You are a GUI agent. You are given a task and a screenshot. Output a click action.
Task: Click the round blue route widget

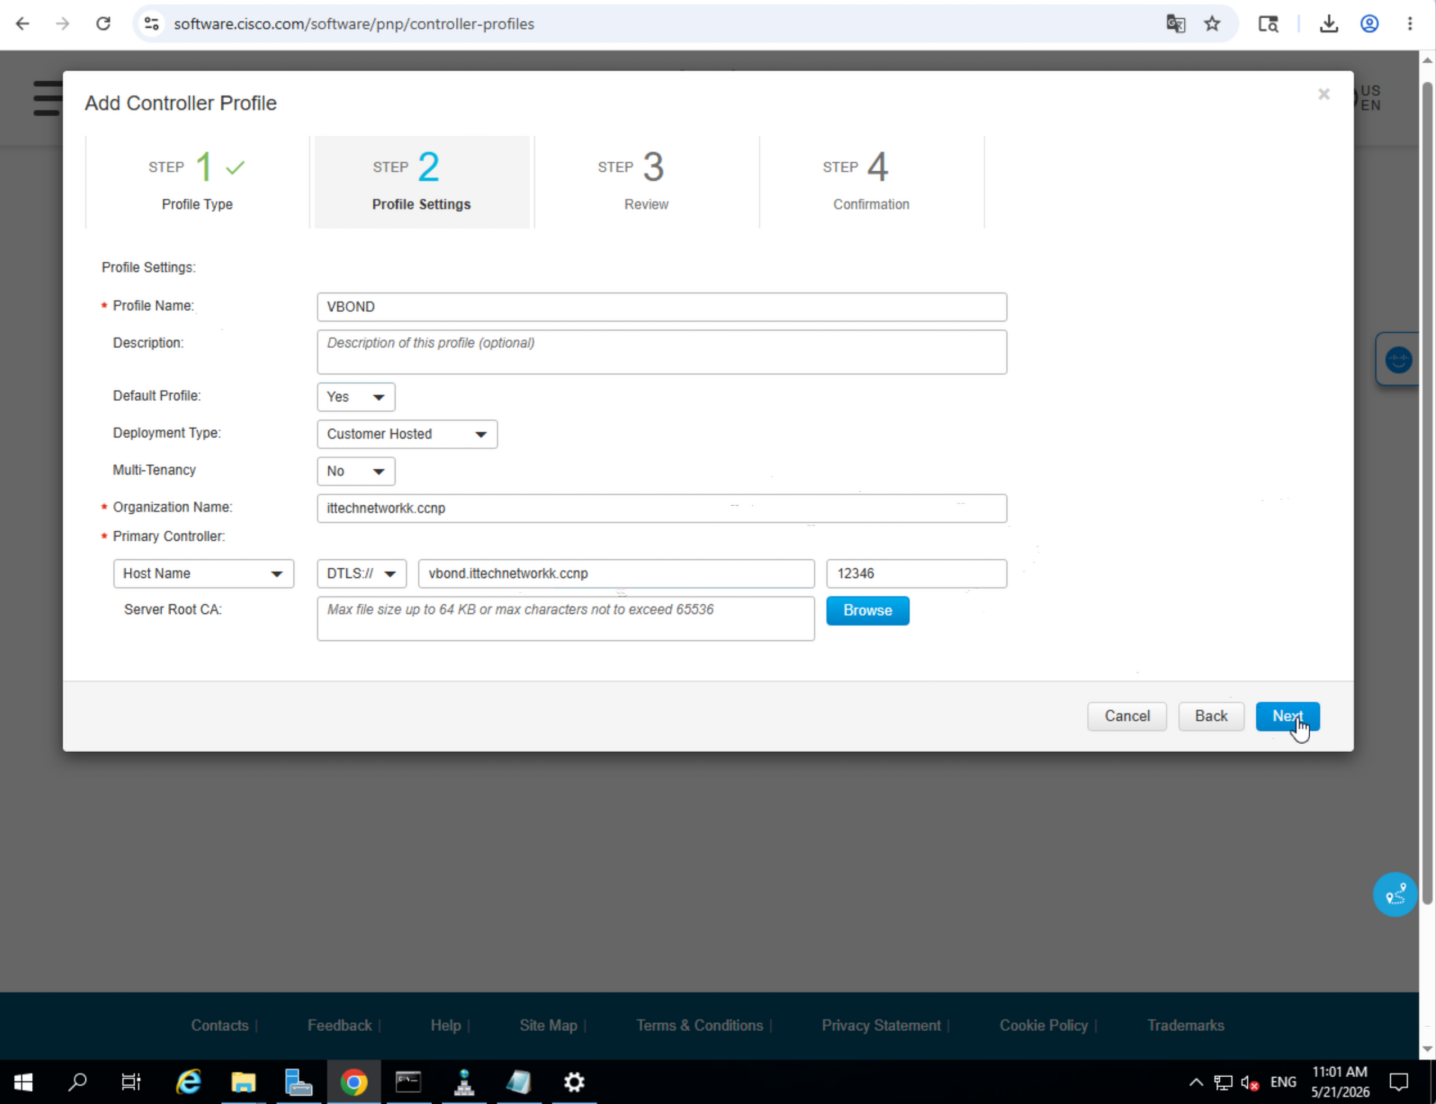1395,895
